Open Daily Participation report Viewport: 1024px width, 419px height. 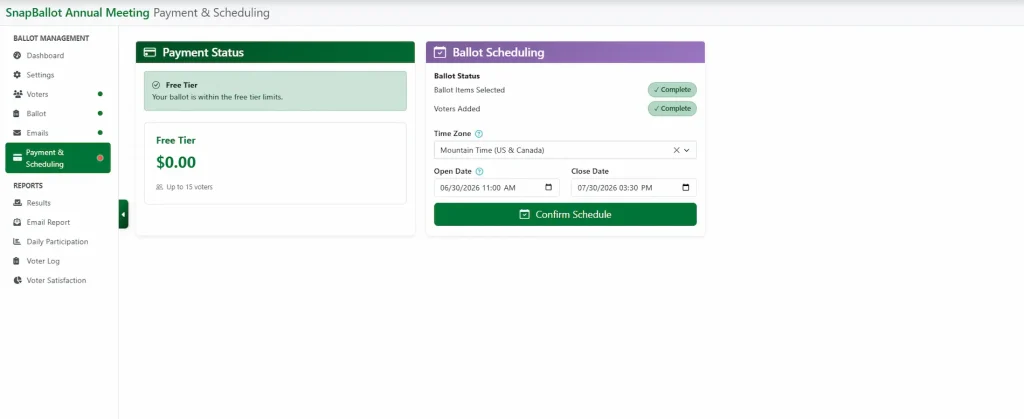(x=58, y=241)
